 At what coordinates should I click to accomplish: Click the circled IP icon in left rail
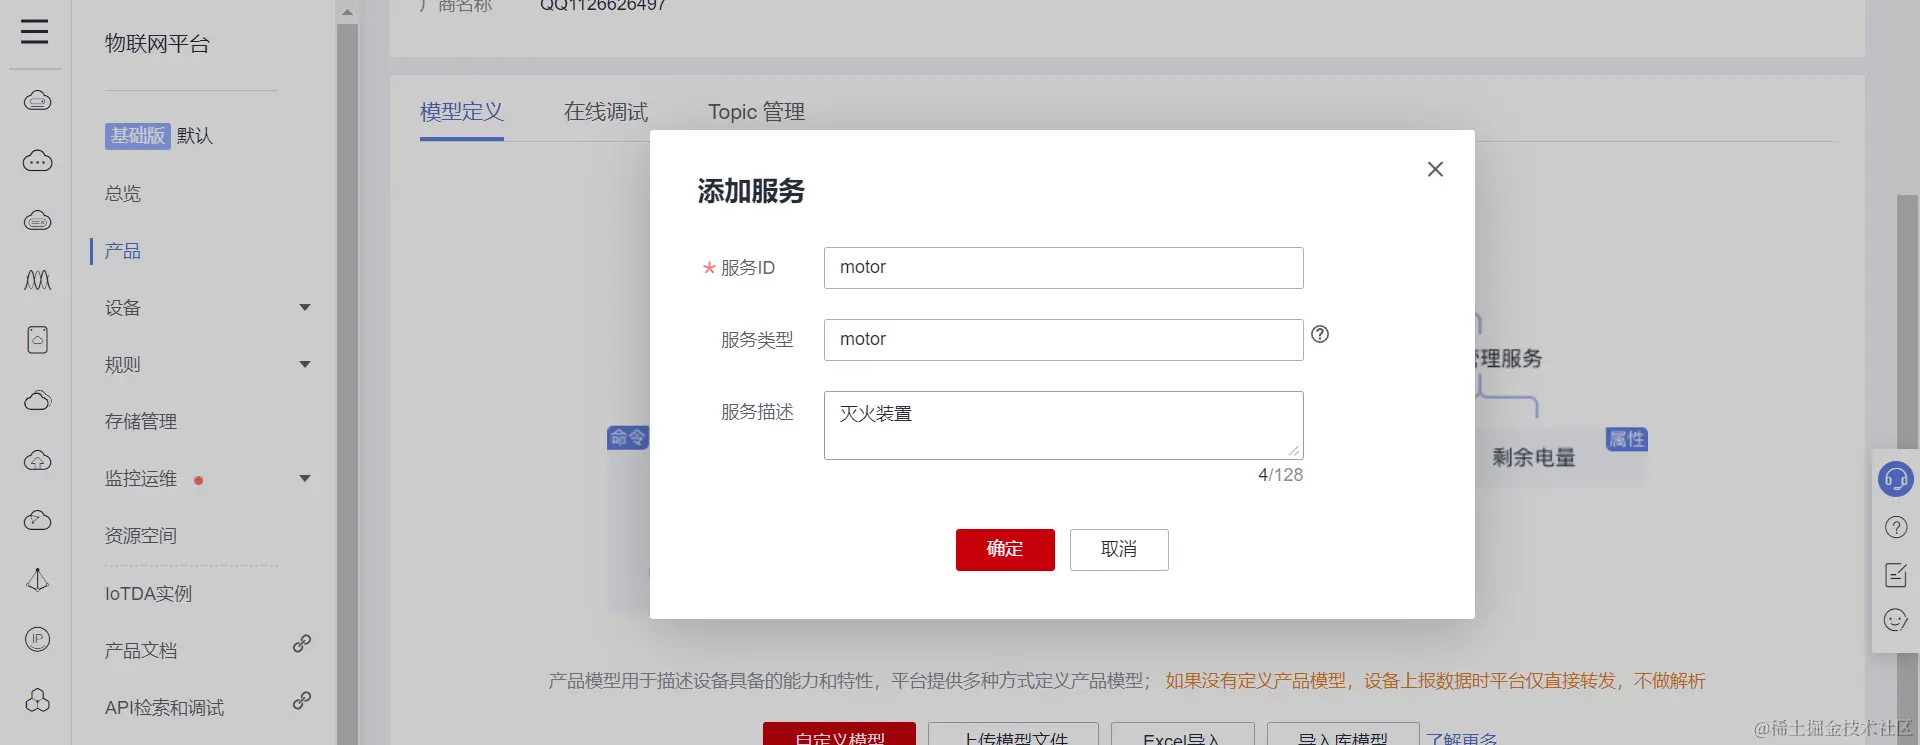pos(37,639)
